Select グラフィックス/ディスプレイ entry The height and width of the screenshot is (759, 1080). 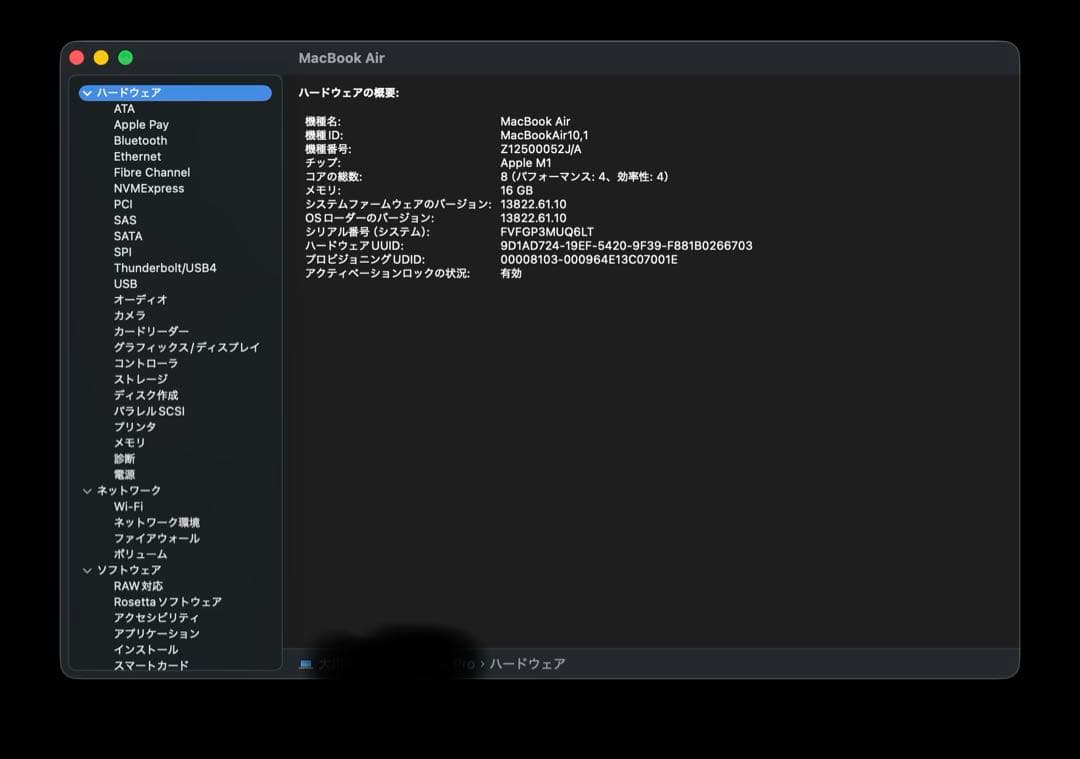(187, 347)
